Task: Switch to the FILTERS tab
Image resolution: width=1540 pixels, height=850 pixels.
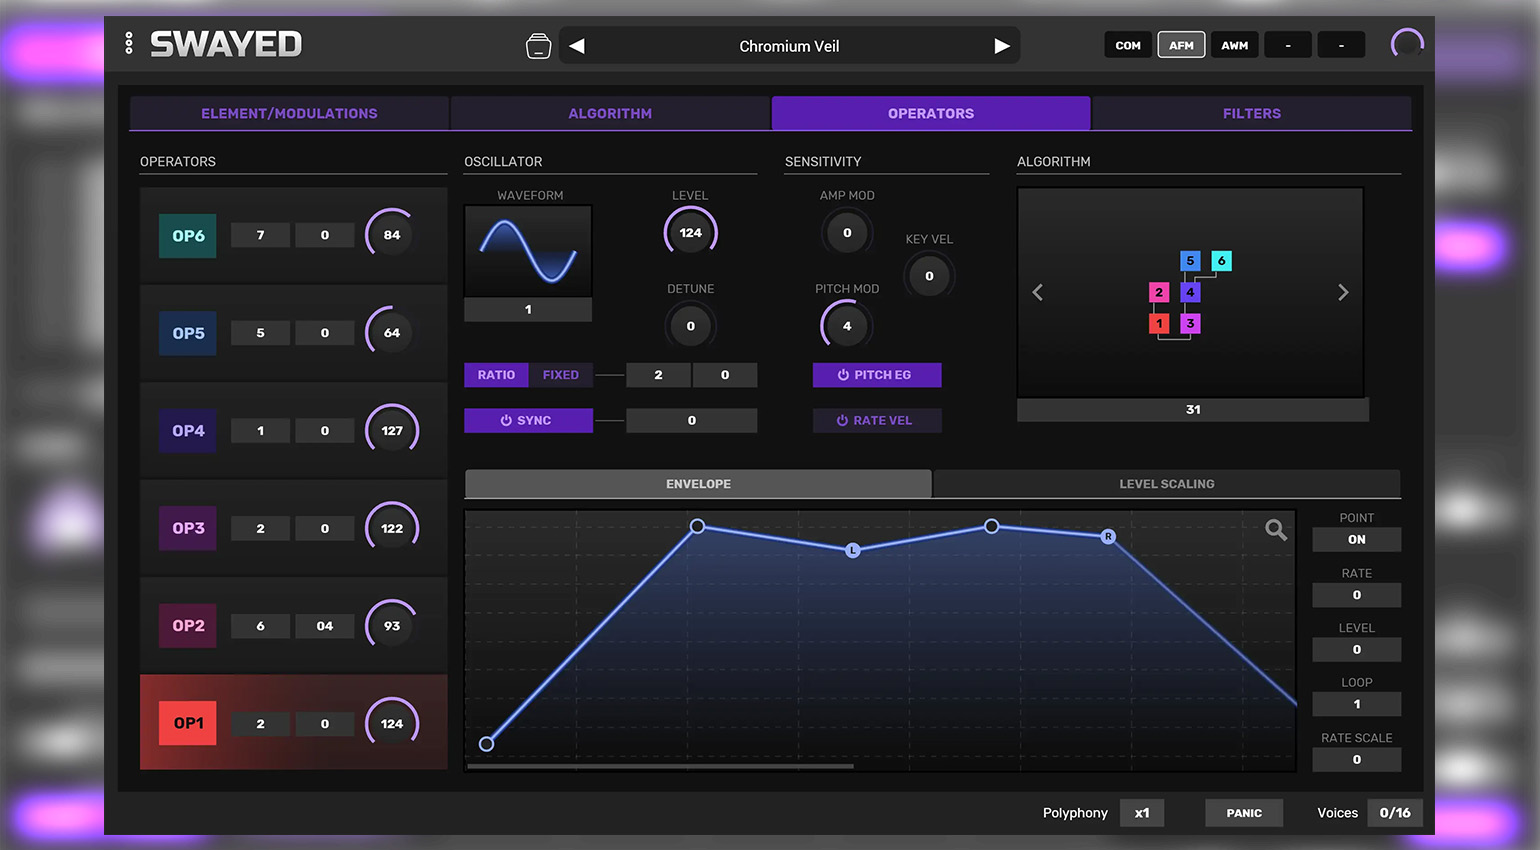Action: pos(1251,114)
